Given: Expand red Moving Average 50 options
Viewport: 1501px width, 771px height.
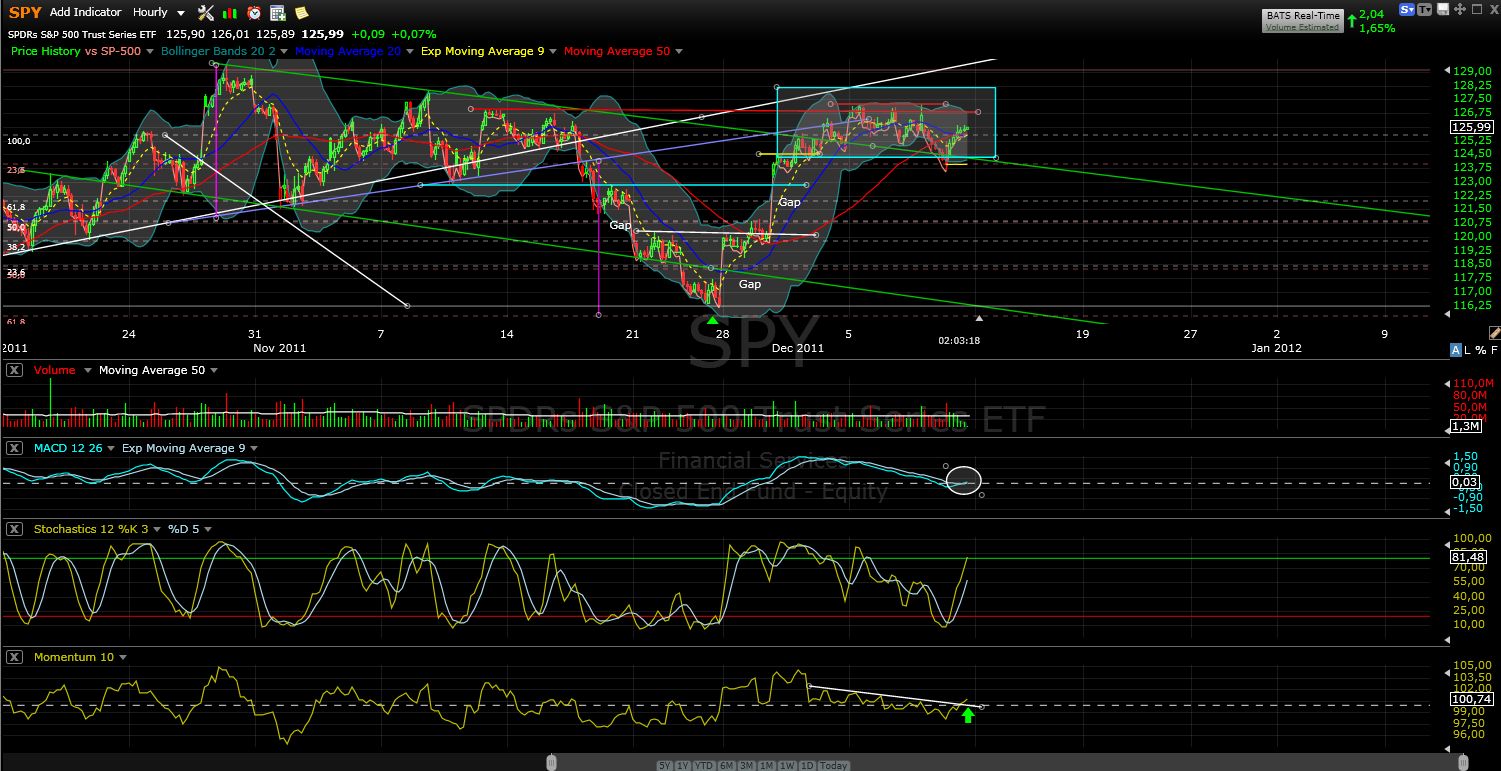Looking at the screenshot, I should (678, 51).
